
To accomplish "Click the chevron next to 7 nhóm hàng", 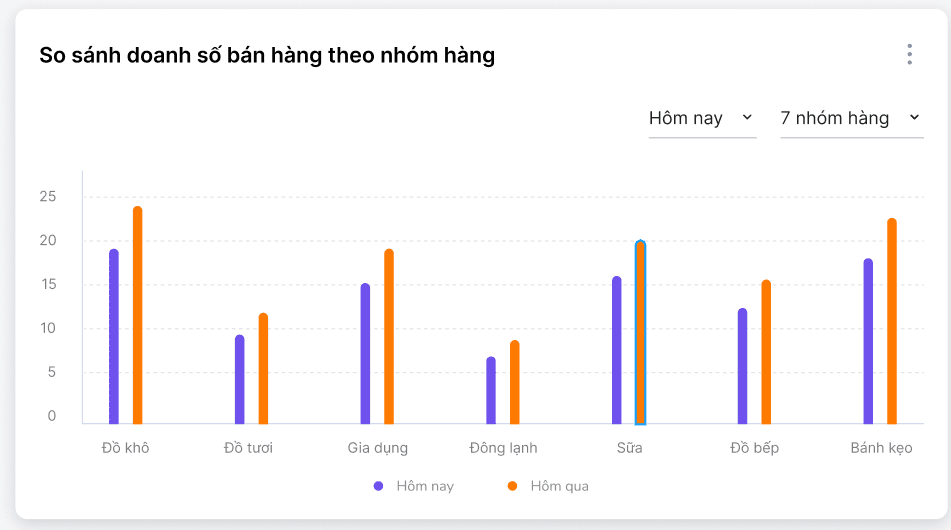I will (914, 118).
